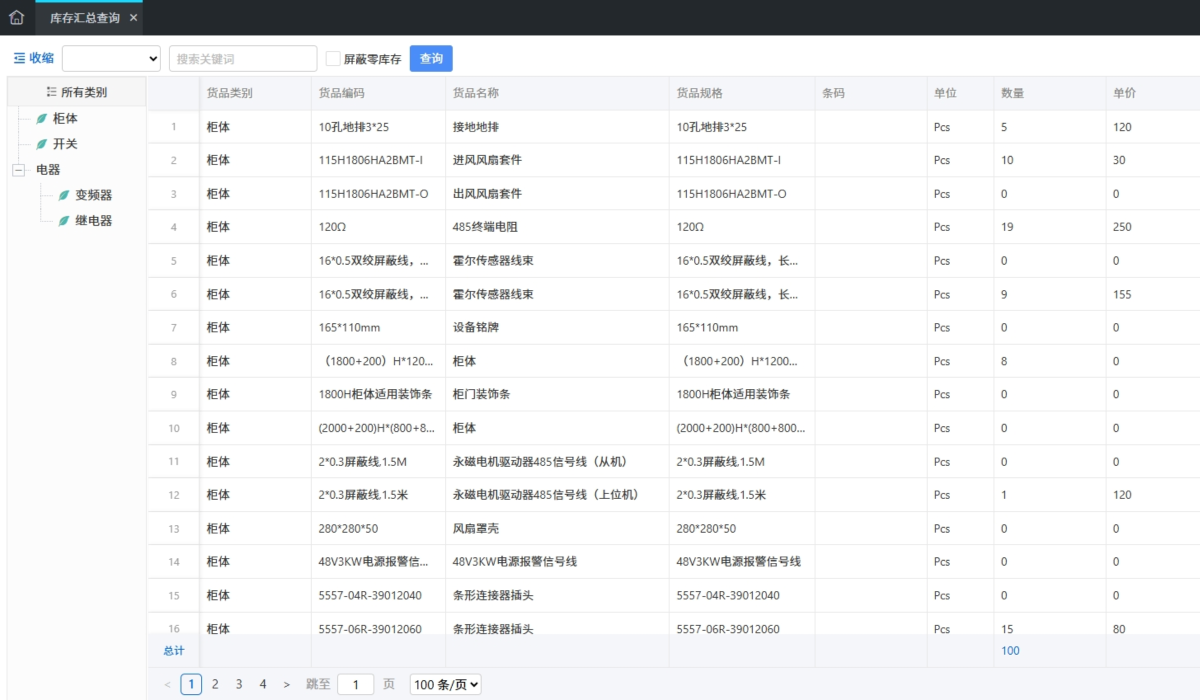Collapse the 电器 tree node
Image resolution: width=1200 pixels, height=700 pixels.
18,170
